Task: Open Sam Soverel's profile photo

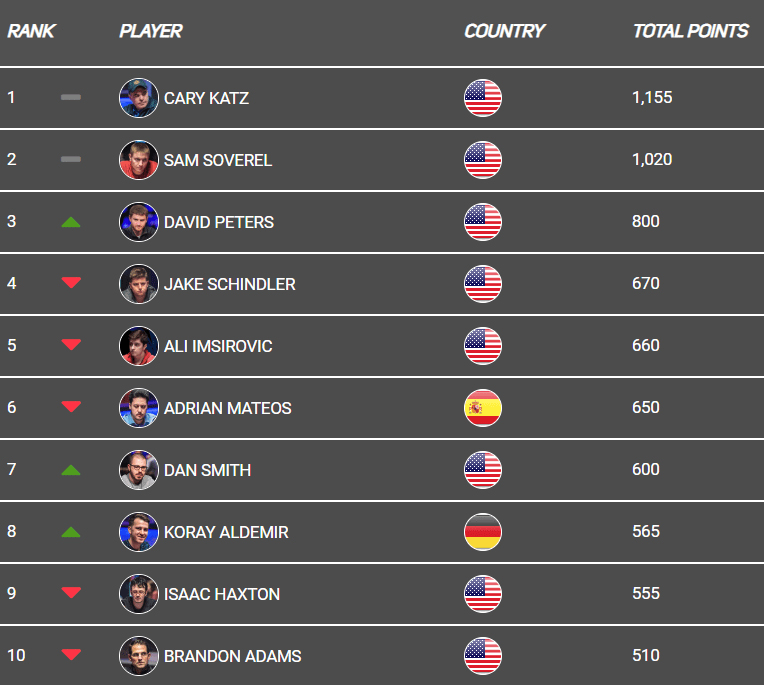Action: tap(139, 160)
